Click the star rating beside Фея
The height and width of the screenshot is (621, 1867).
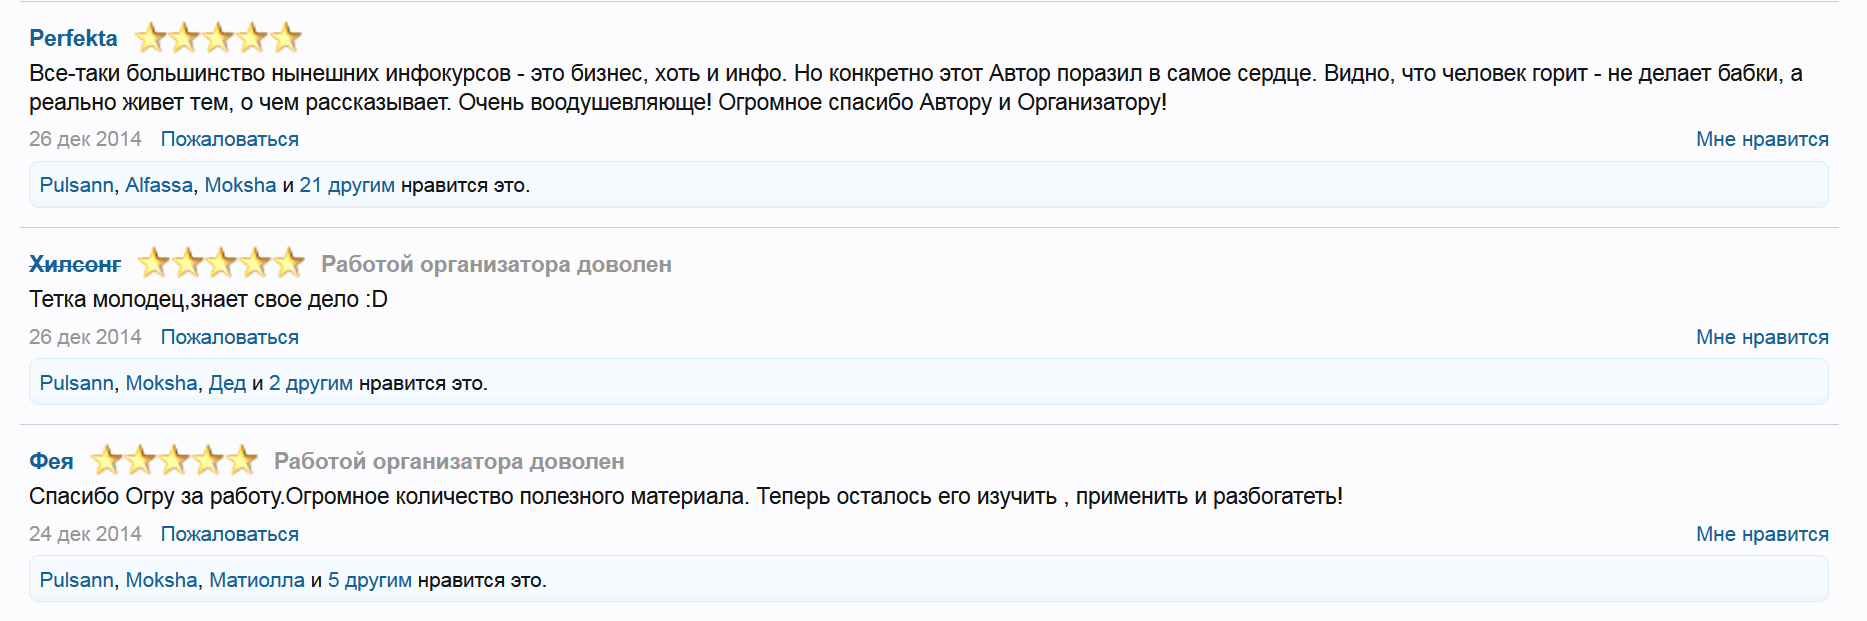(x=174, y=461)
